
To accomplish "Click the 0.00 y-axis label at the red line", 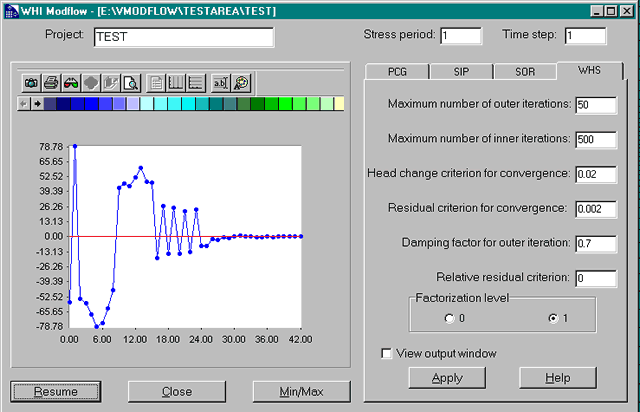I will pos(53,236).
